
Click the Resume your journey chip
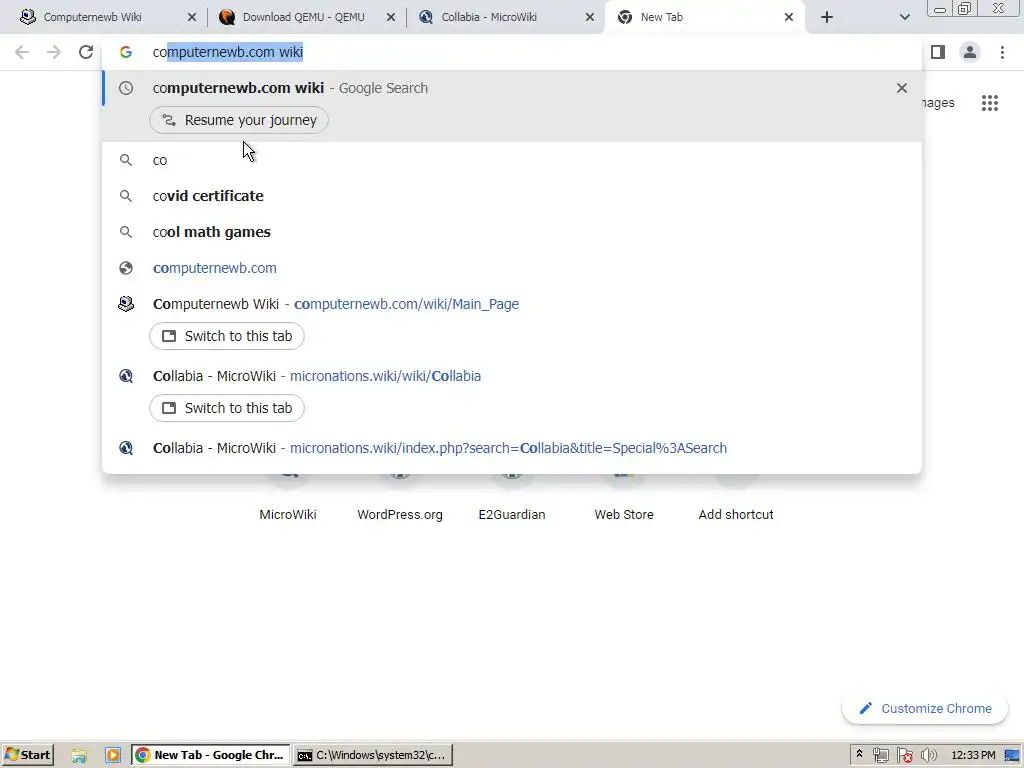pos(239,120)
